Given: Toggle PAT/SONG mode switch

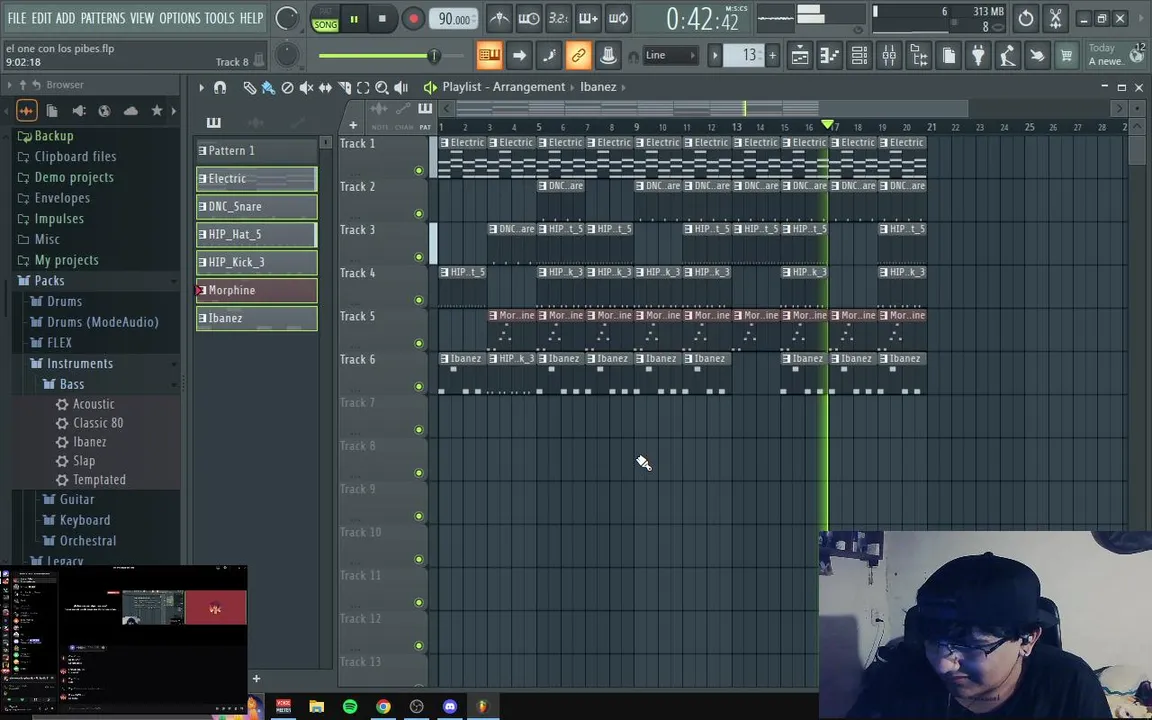Looking at the screenshot, I should click(325, 19).
